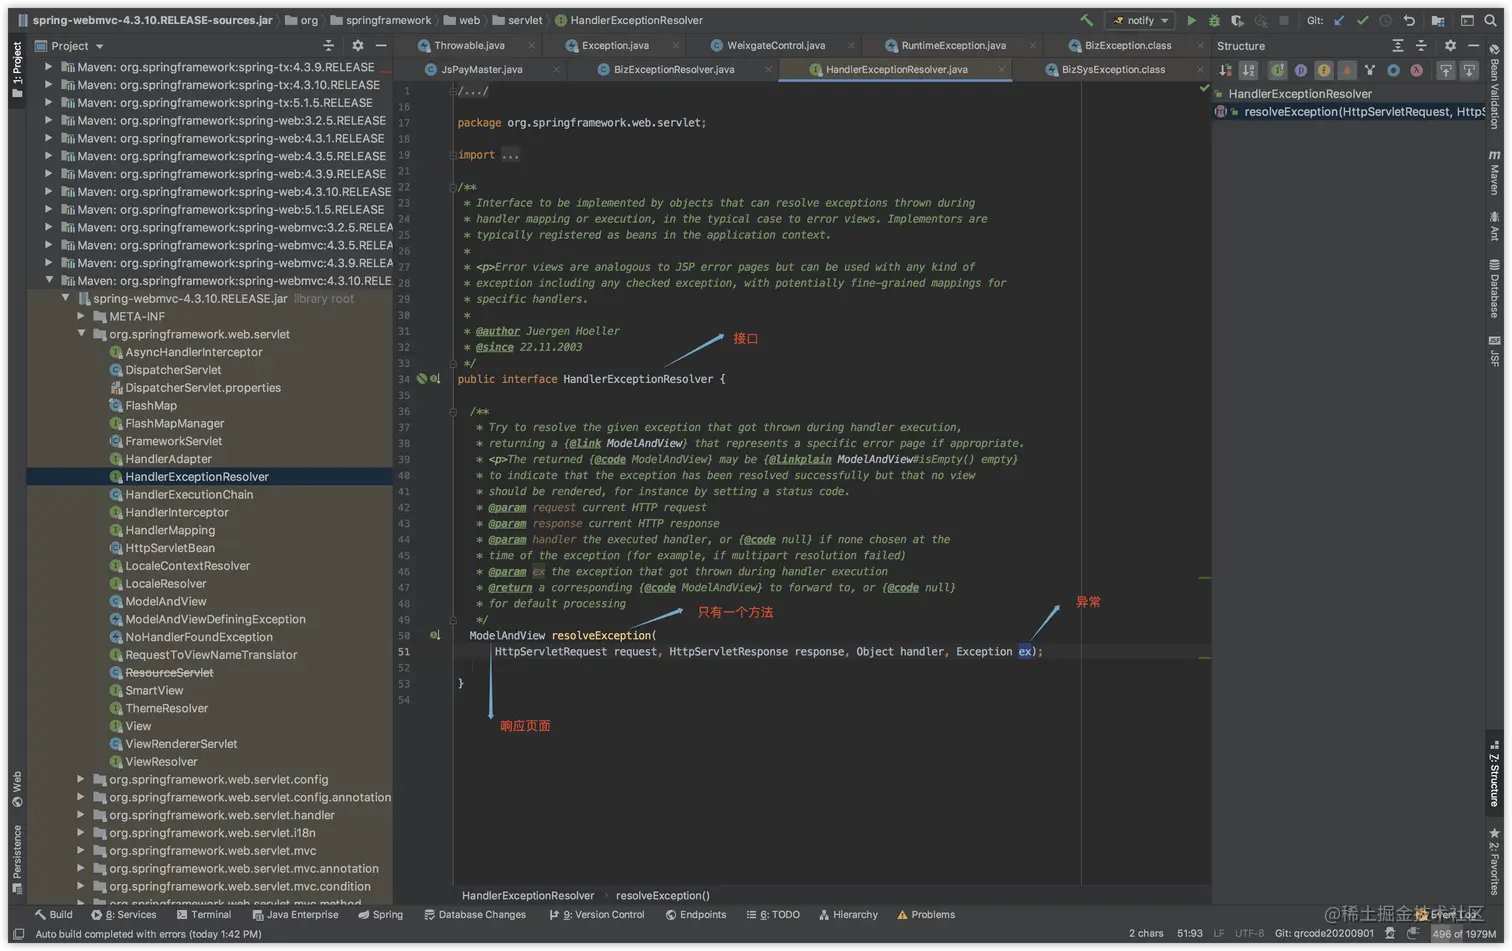Start debugging with the bug icon
Screen dimensions: 1512x951
pyautogui.click(x=1214, y=20)
